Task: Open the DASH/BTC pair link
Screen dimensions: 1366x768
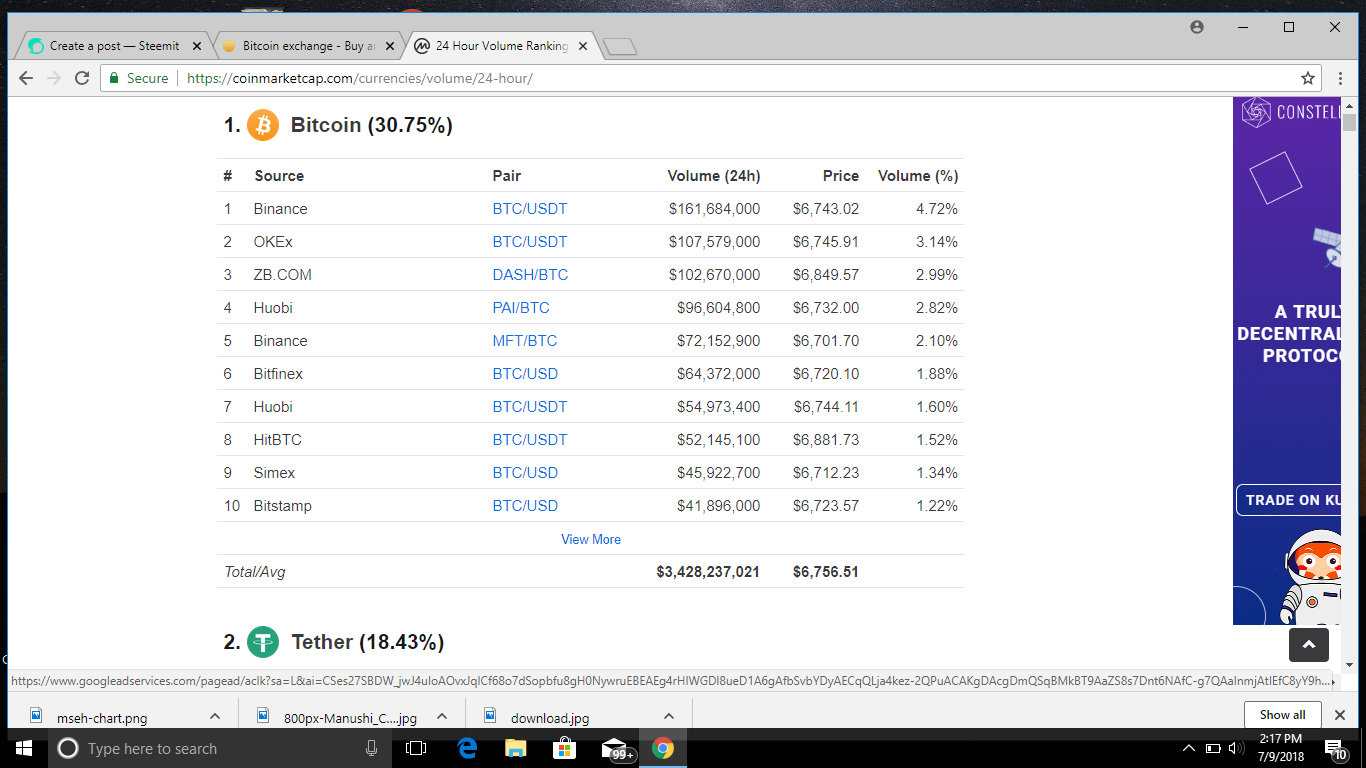Action: (x=530, y=275)
